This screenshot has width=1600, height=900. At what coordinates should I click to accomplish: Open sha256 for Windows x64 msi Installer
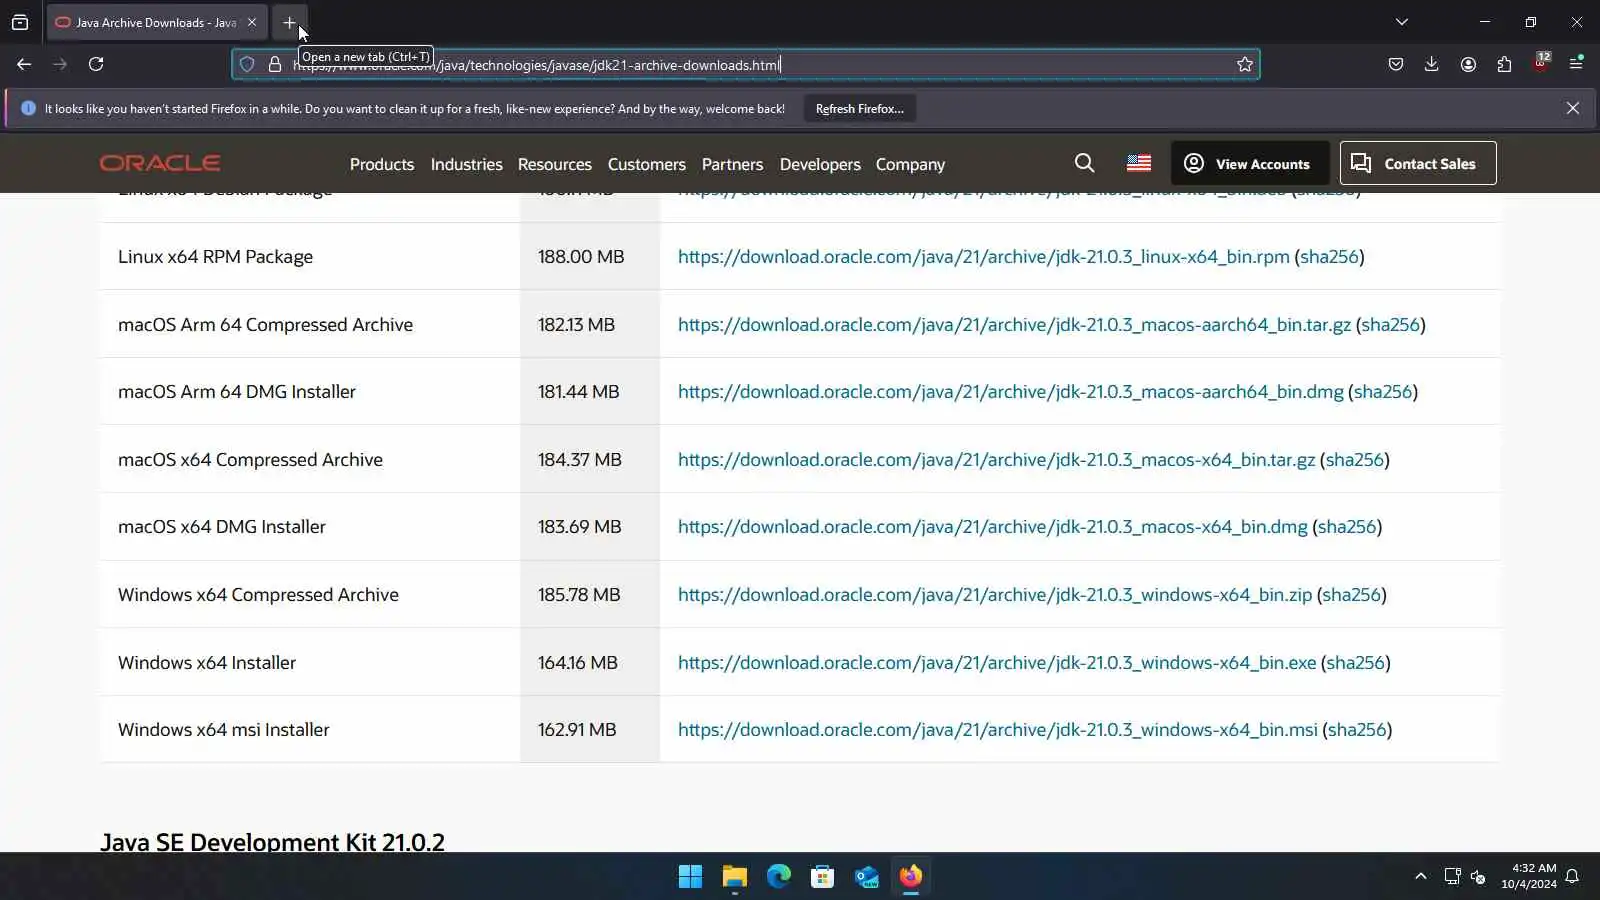1357,730
